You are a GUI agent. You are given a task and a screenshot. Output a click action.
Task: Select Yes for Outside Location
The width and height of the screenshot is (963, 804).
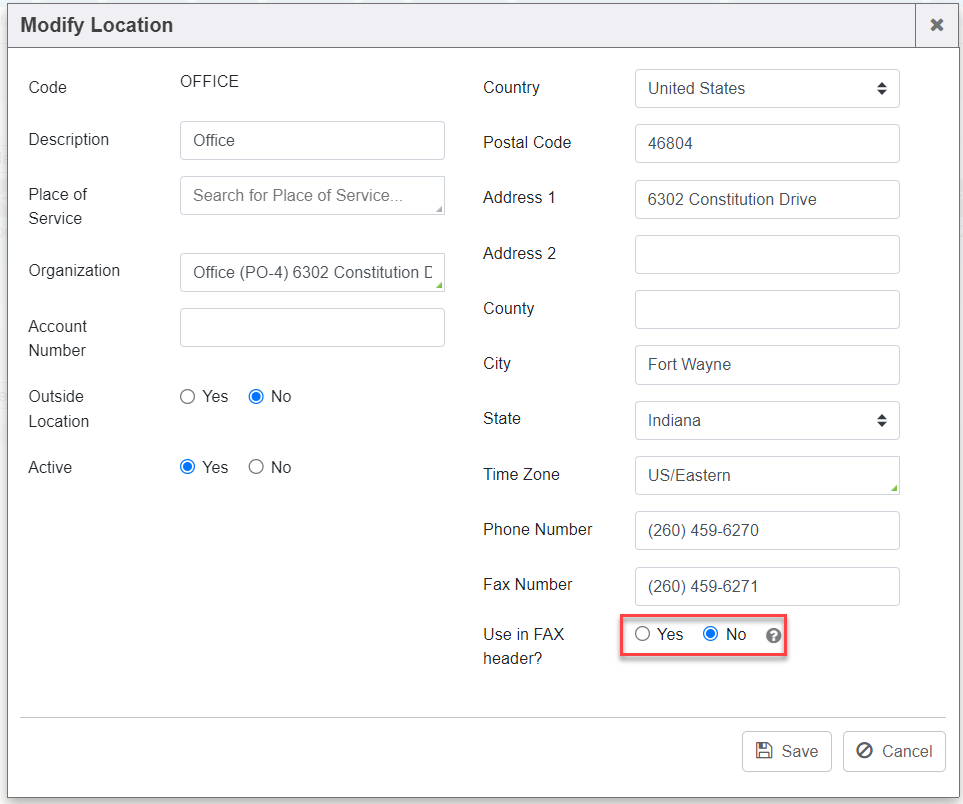click(x=188, y=397)
